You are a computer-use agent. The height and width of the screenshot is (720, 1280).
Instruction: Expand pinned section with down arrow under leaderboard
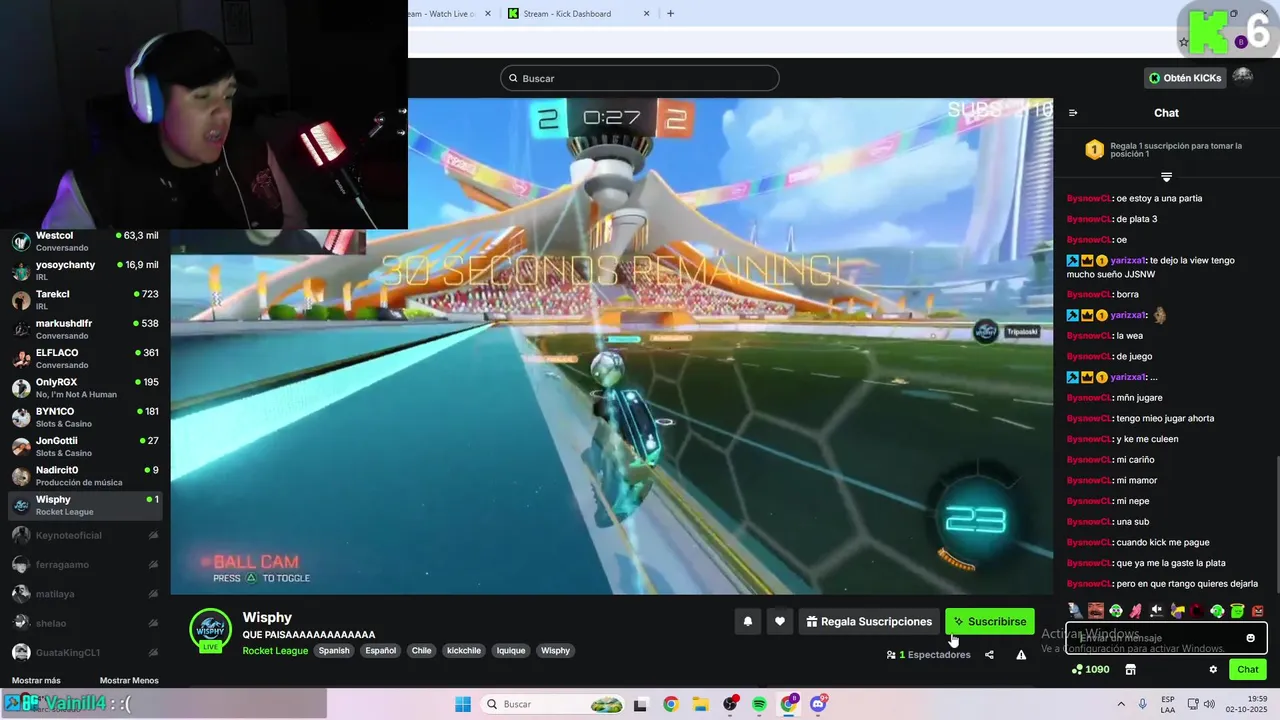1166,177
